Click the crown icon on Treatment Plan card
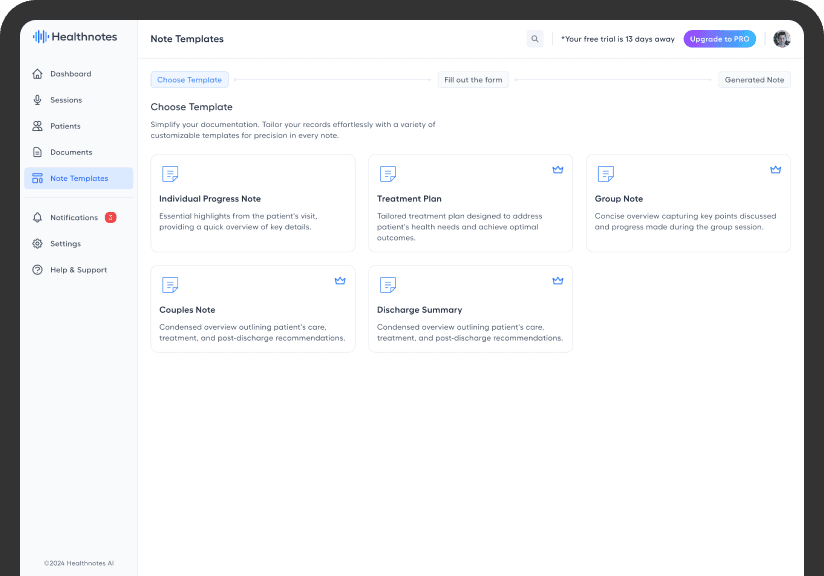 (558, 170)
